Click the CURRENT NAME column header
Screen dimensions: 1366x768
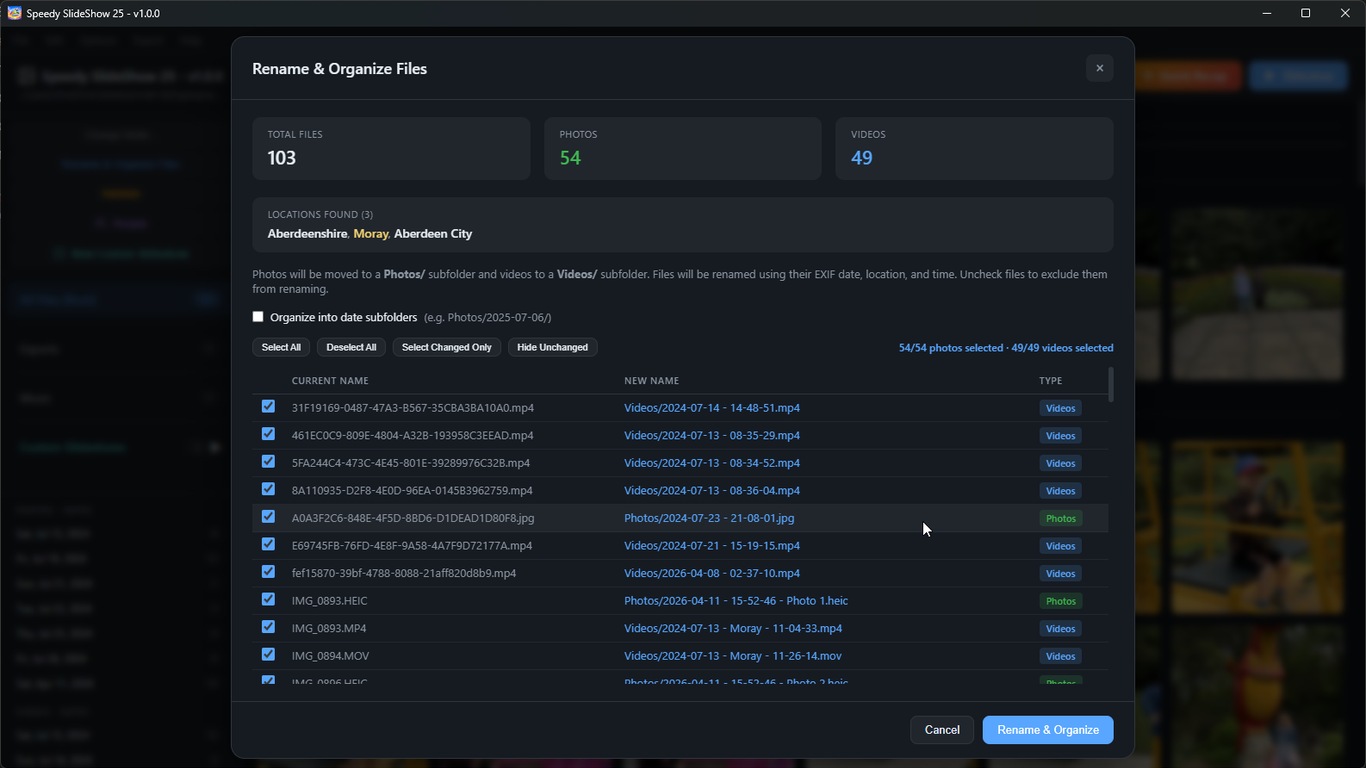click(x=330, y=381)
